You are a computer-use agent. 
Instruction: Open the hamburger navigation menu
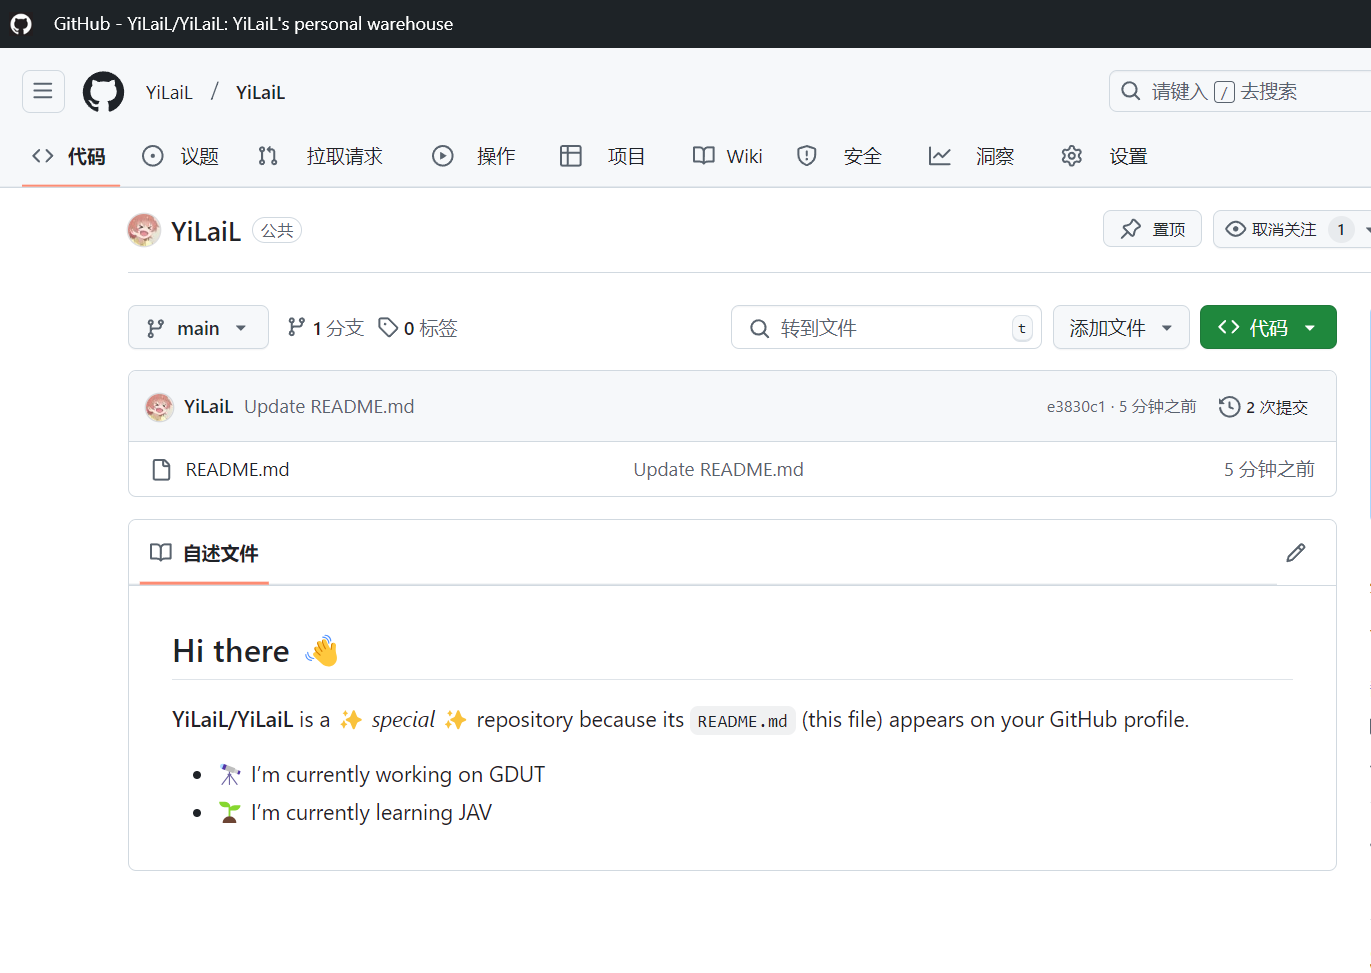click(43, 91)
